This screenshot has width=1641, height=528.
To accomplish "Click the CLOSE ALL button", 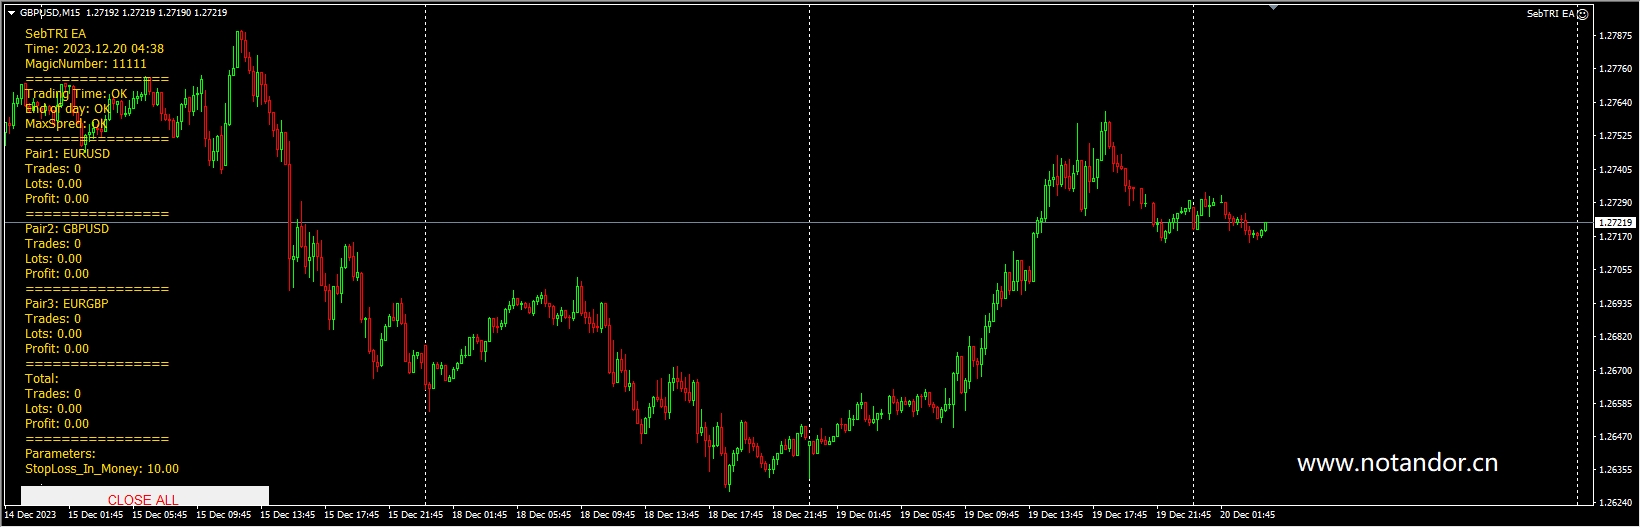I will tap(144, 498).
